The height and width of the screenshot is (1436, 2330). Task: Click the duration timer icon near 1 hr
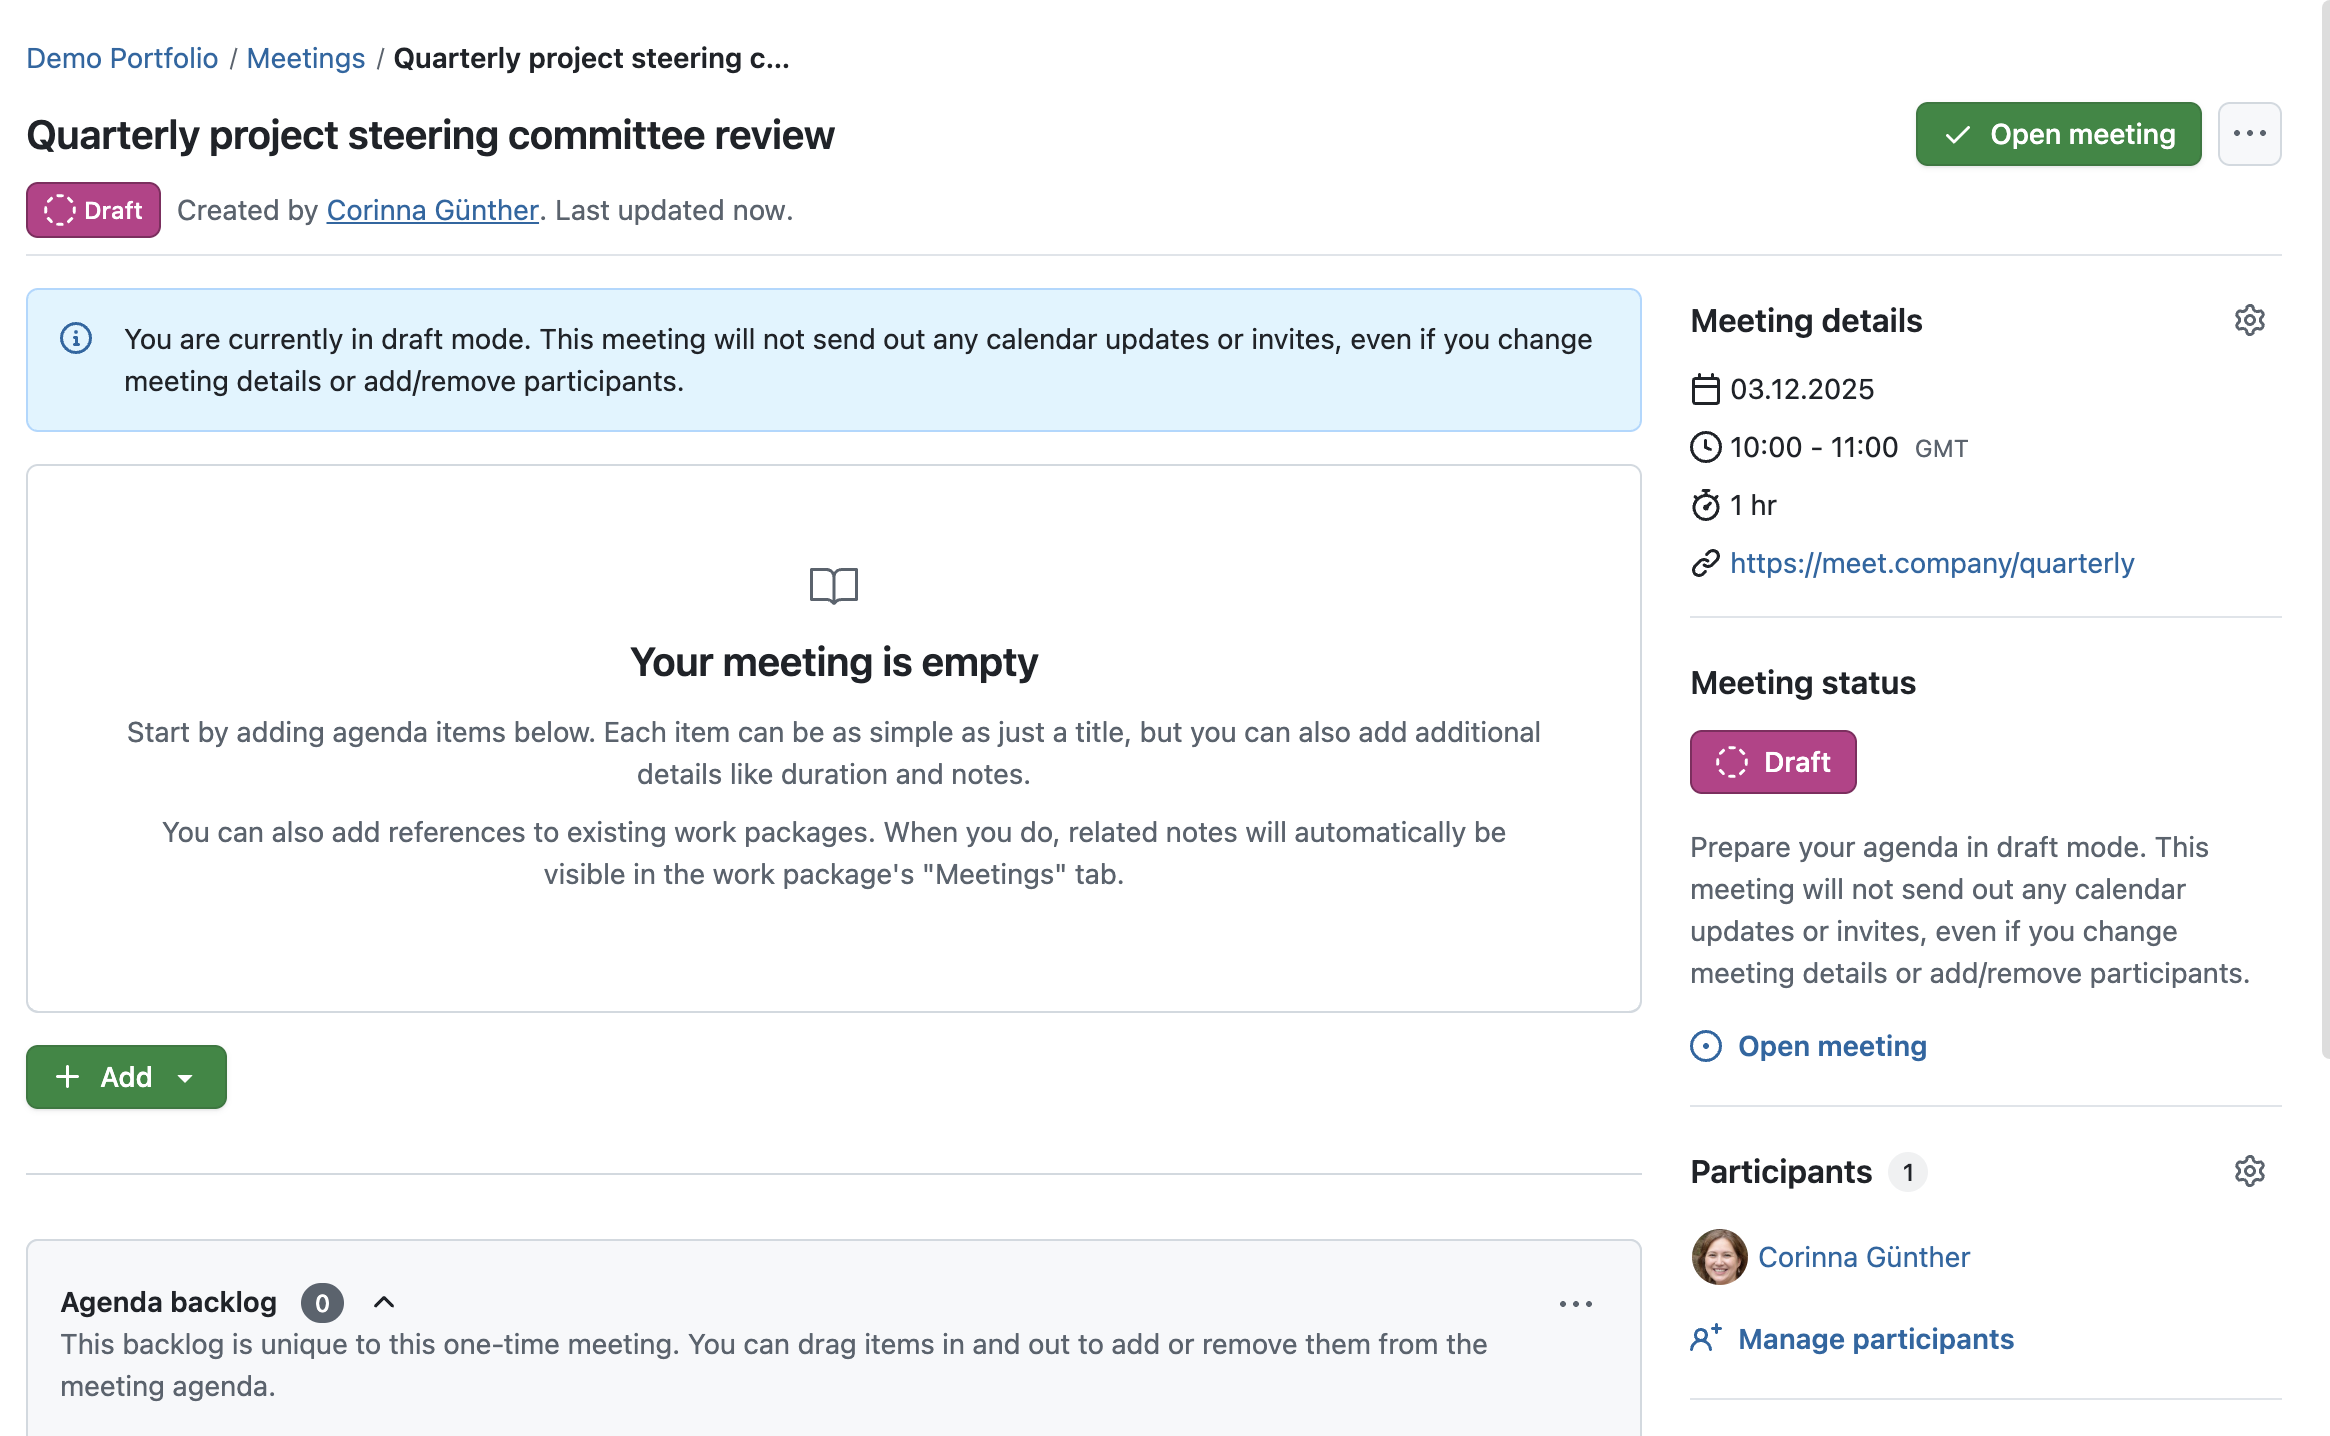[x=1704, y=505]
